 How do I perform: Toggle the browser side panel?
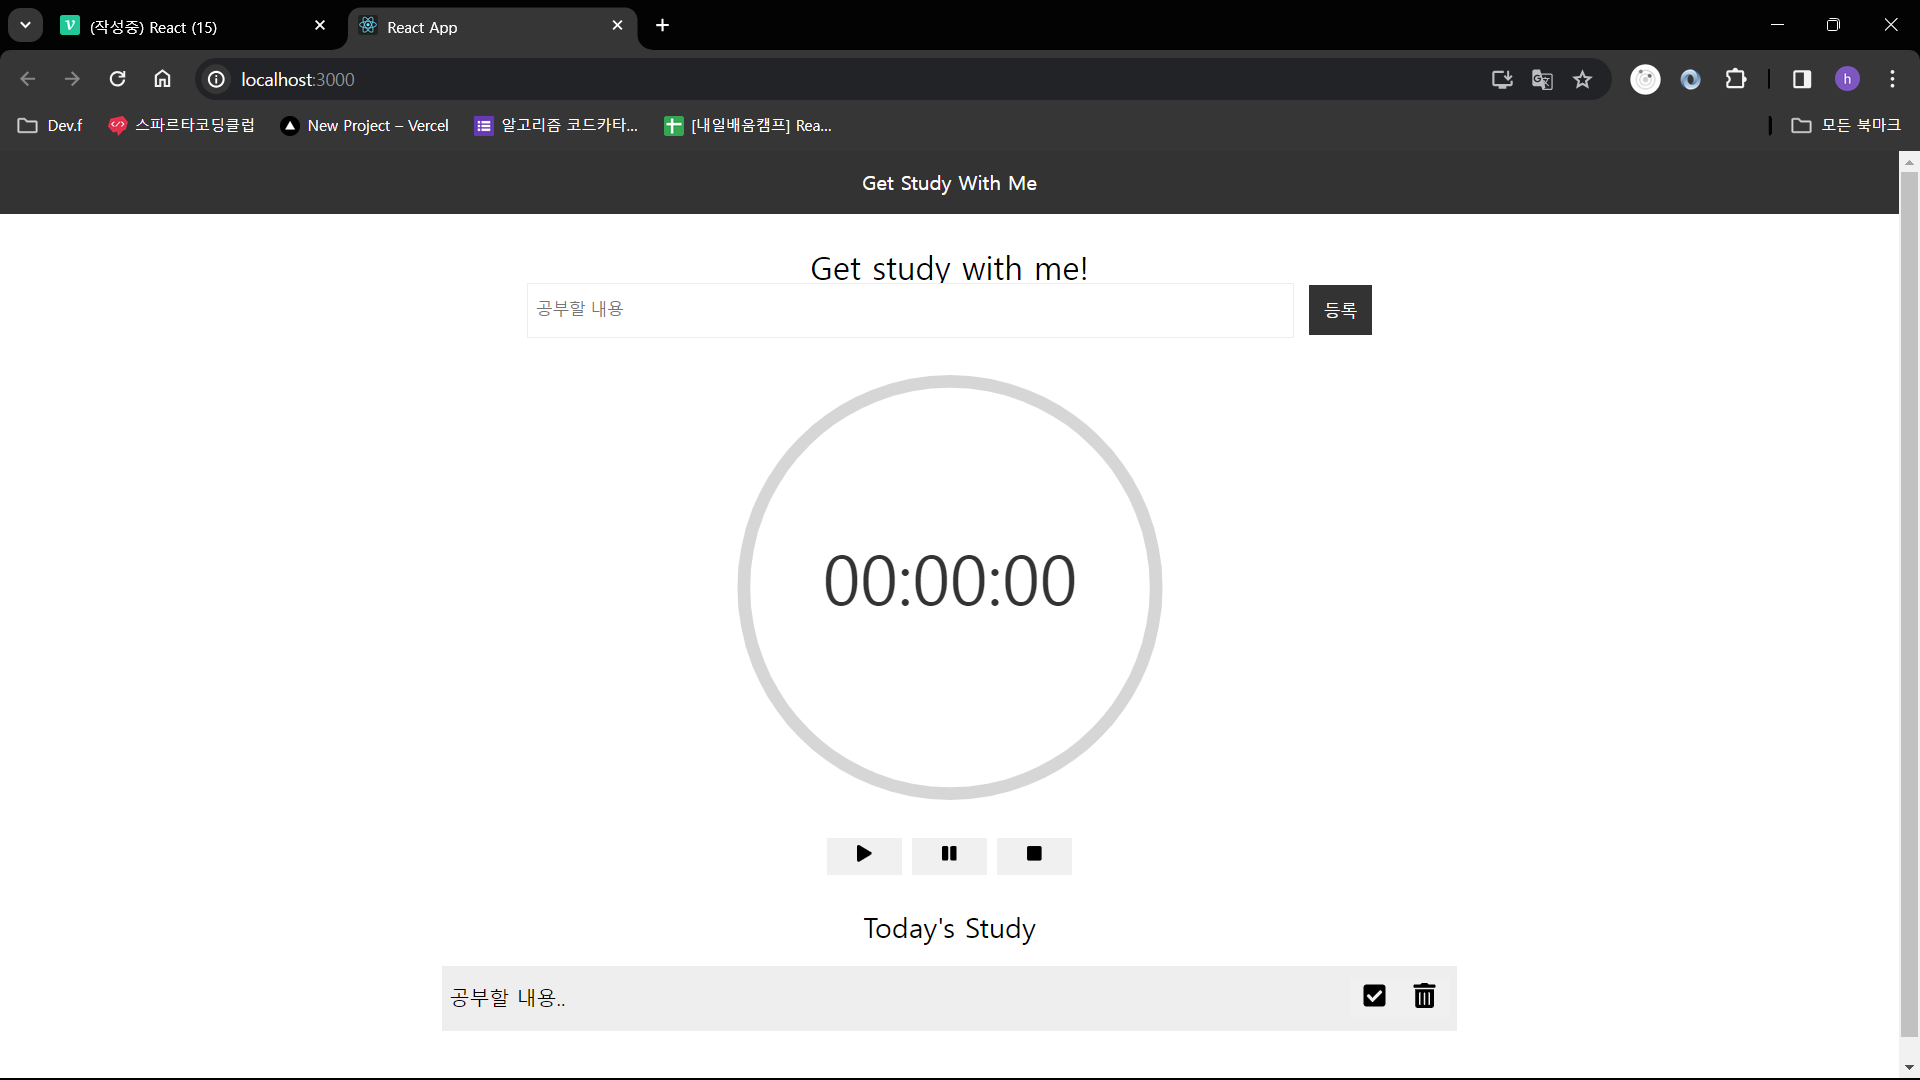(1802, 79)
